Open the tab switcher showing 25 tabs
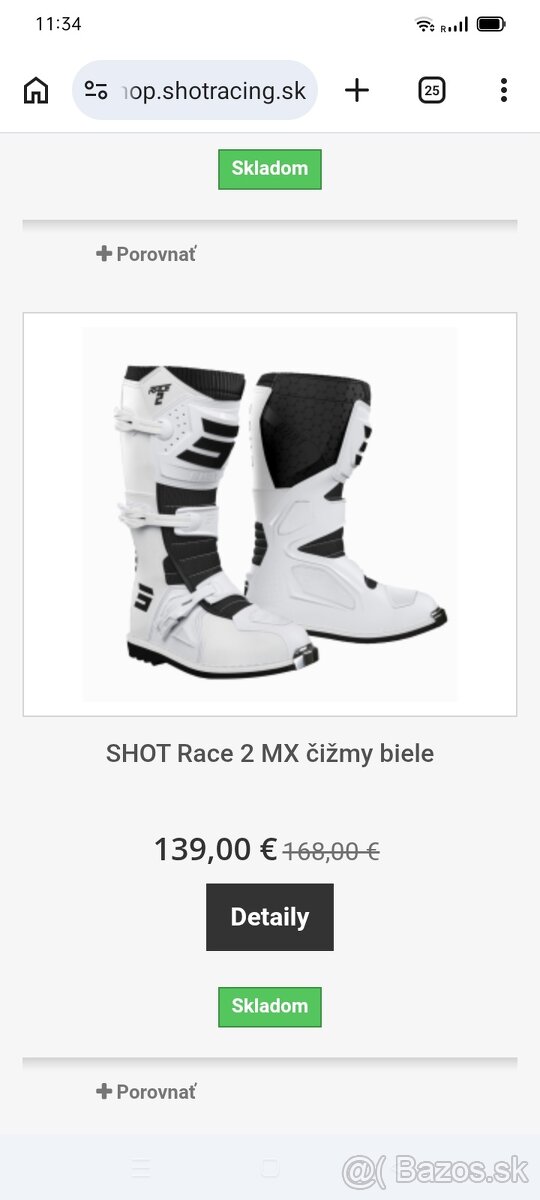Image resolution: width=540 pixels, height=1200 pixels. [x=431, y=91]
